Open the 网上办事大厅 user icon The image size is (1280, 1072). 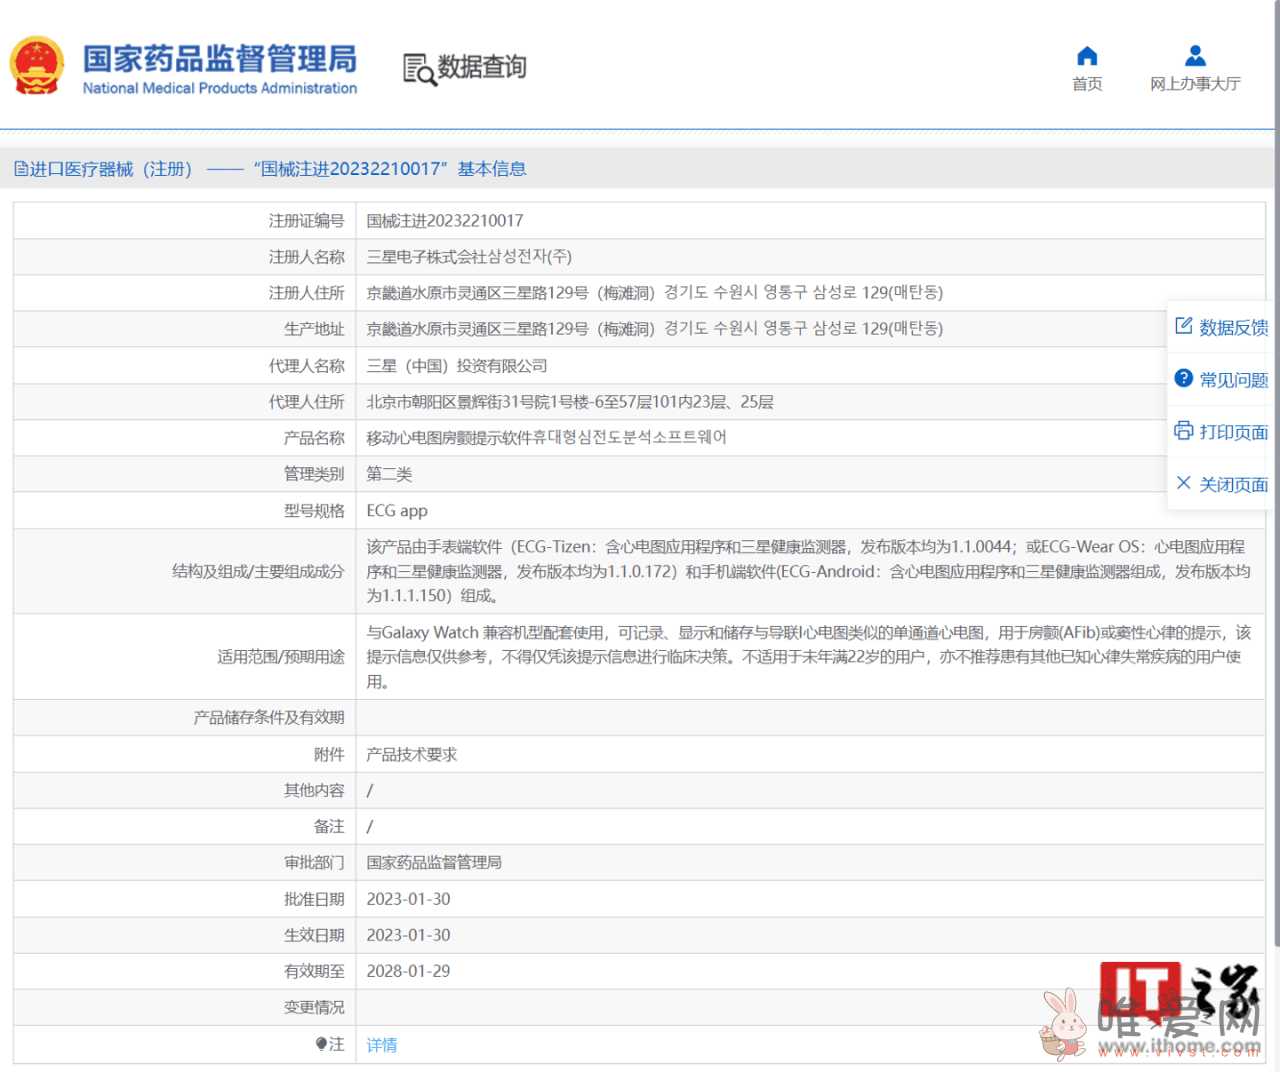pos(1195,56)
